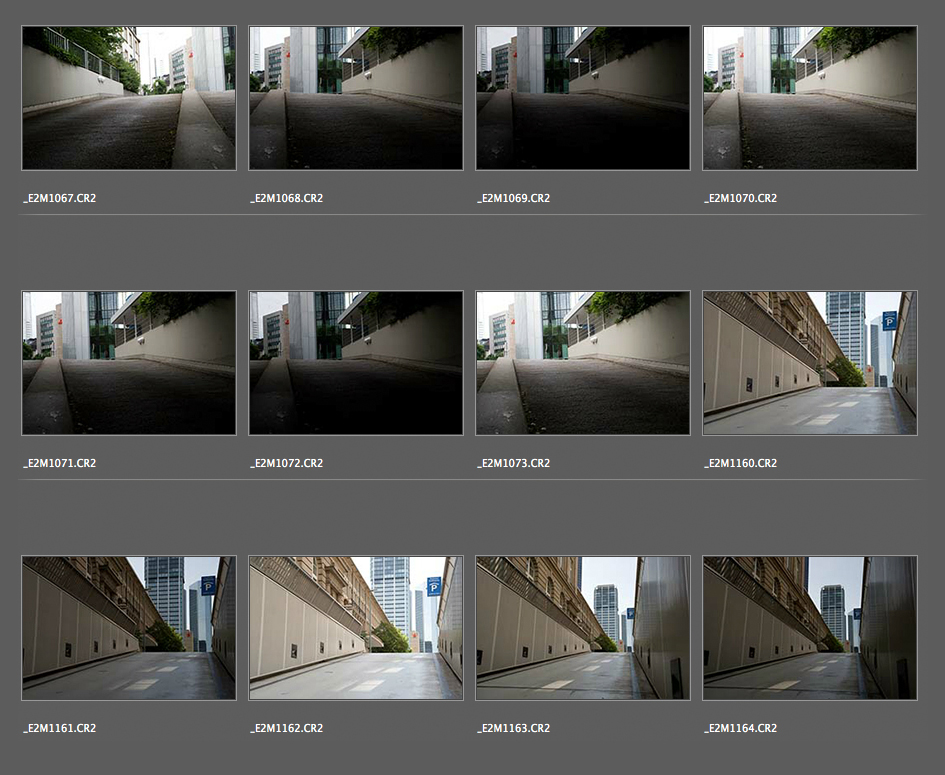This screenshot has width=945, height=775.
Task: Select the _E2M1072.CR2 photo thumbnail
Action: click(x=356, y=363)
